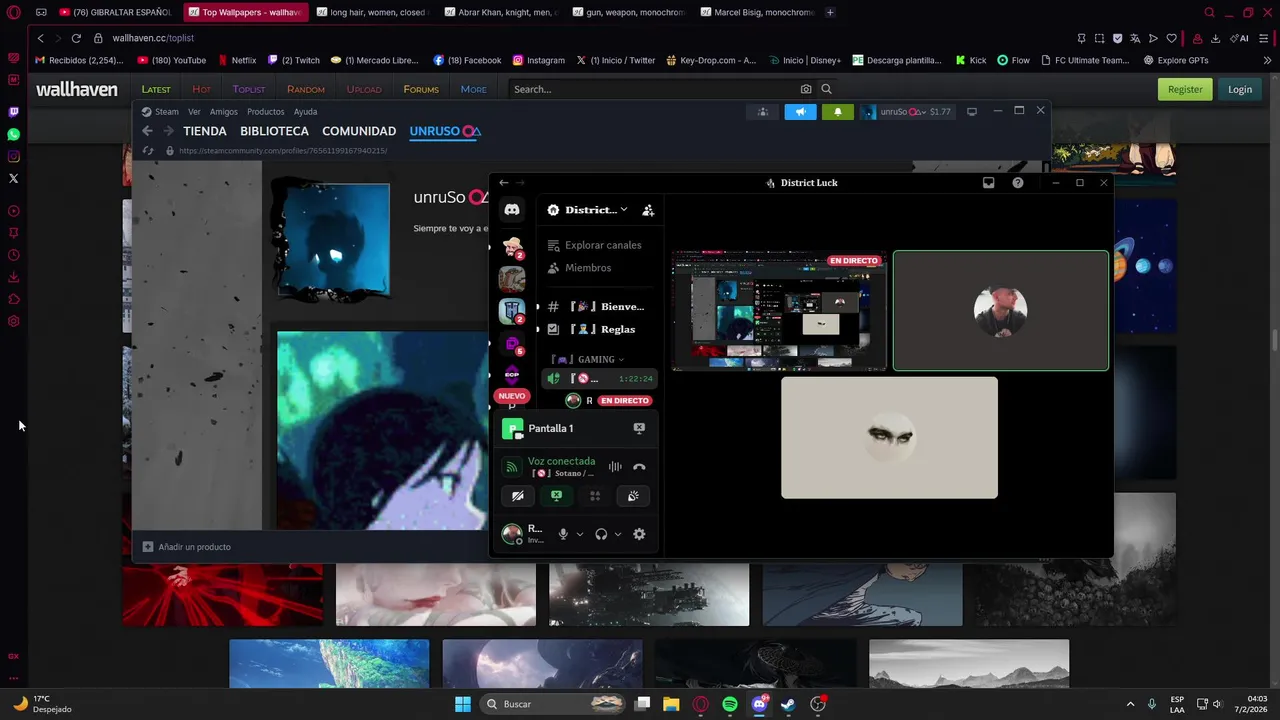1280x720 pixels.
Task: Open Discord inbox icon in title bar
Action: click(x=988, y=183)
